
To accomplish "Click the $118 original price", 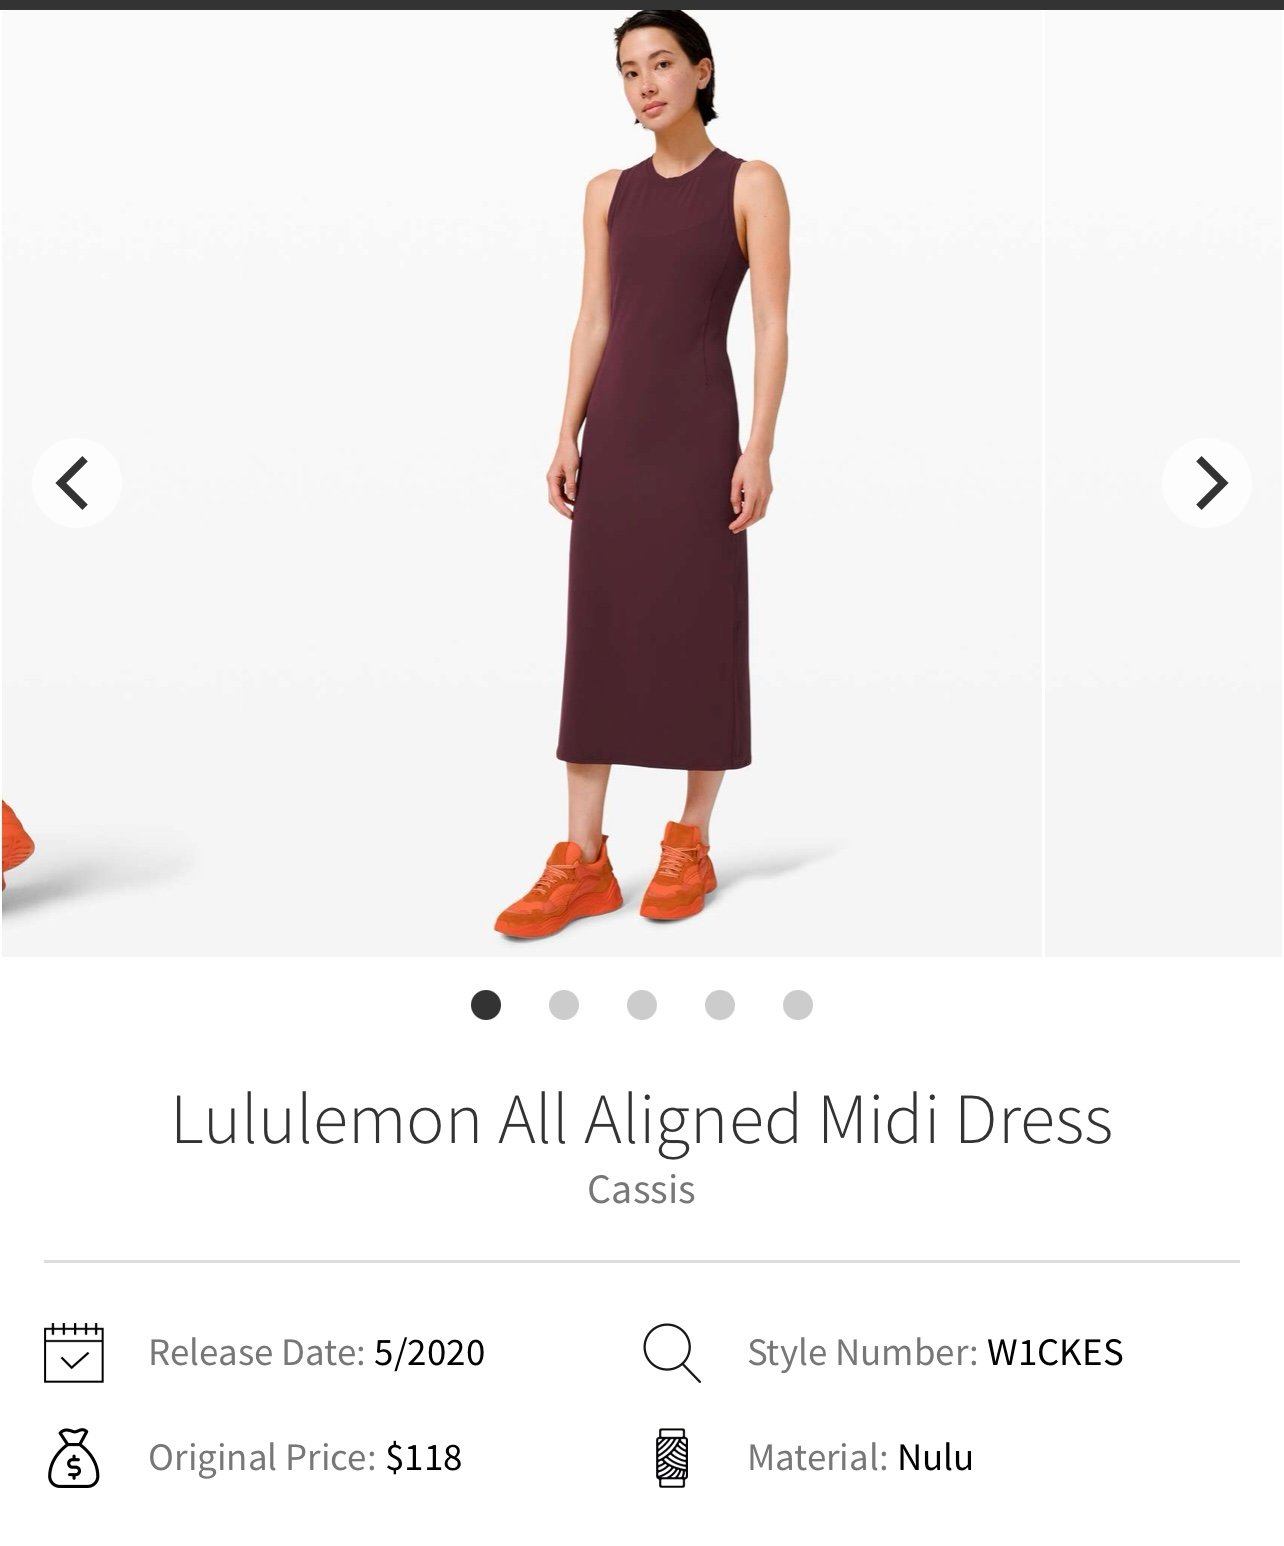I will (x=424, y=1458).
